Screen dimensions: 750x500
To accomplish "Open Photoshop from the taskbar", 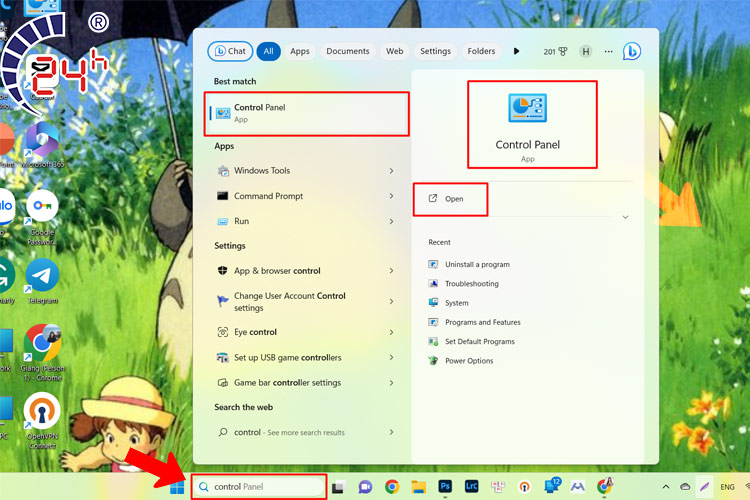I will (445, 487).
